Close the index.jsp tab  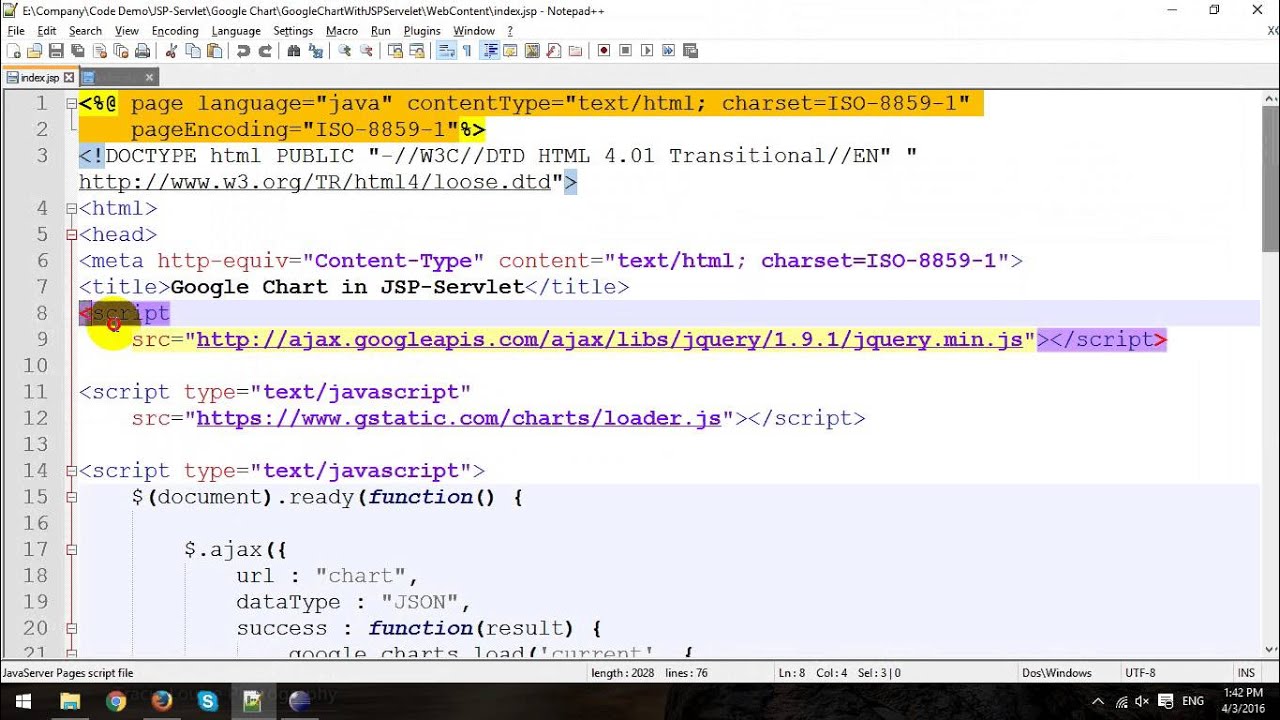click(x=69, y=77)
